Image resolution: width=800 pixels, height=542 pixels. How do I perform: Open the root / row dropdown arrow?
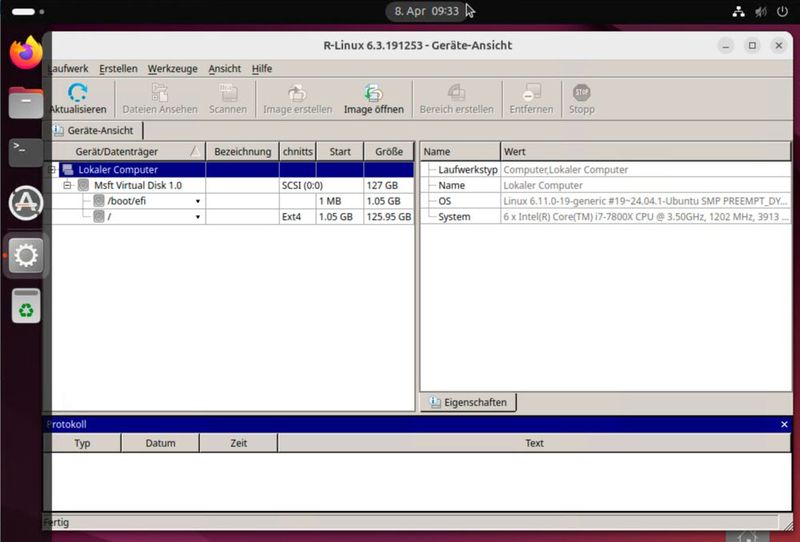[197, 217]
